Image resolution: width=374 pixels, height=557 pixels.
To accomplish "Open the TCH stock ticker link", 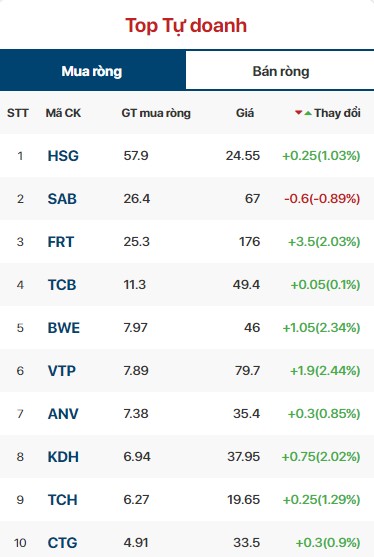I will [x=63, y=499].
